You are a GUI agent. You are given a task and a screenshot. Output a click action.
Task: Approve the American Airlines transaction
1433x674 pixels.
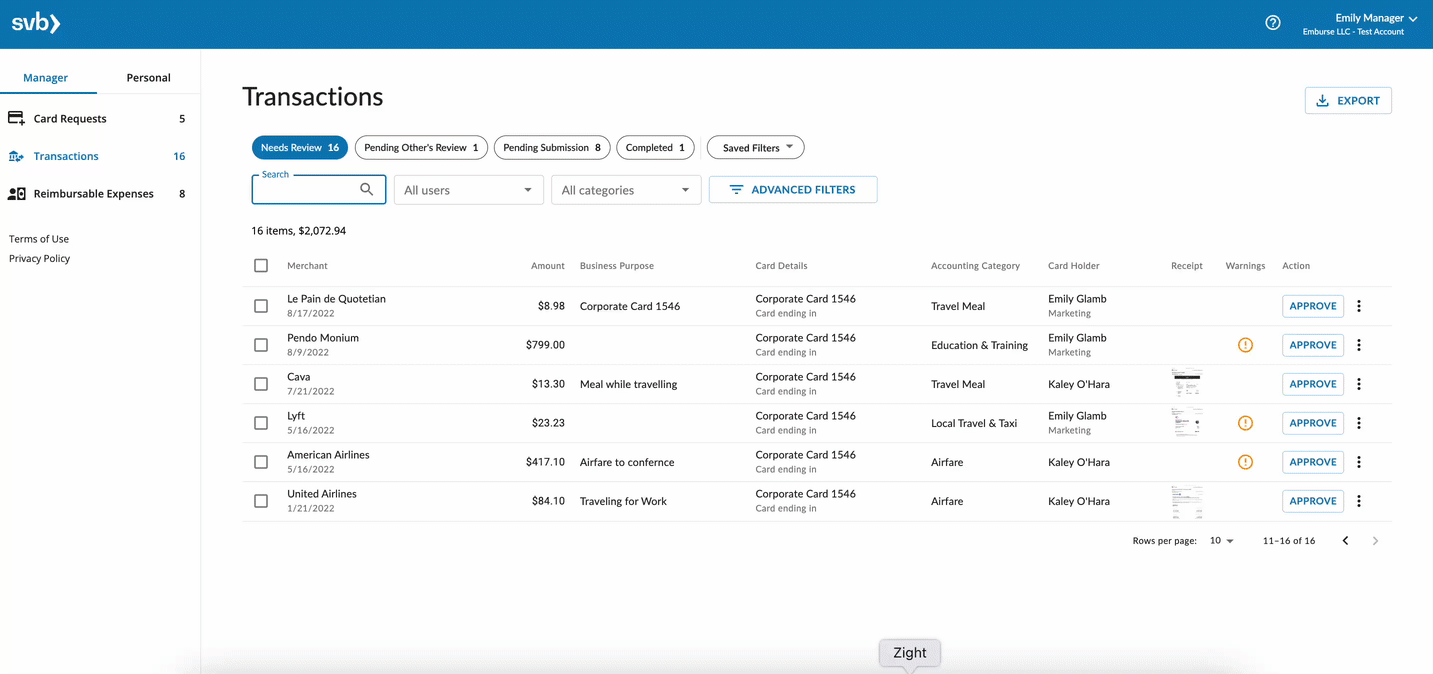pyautogui.click(x=1313, y=462)
